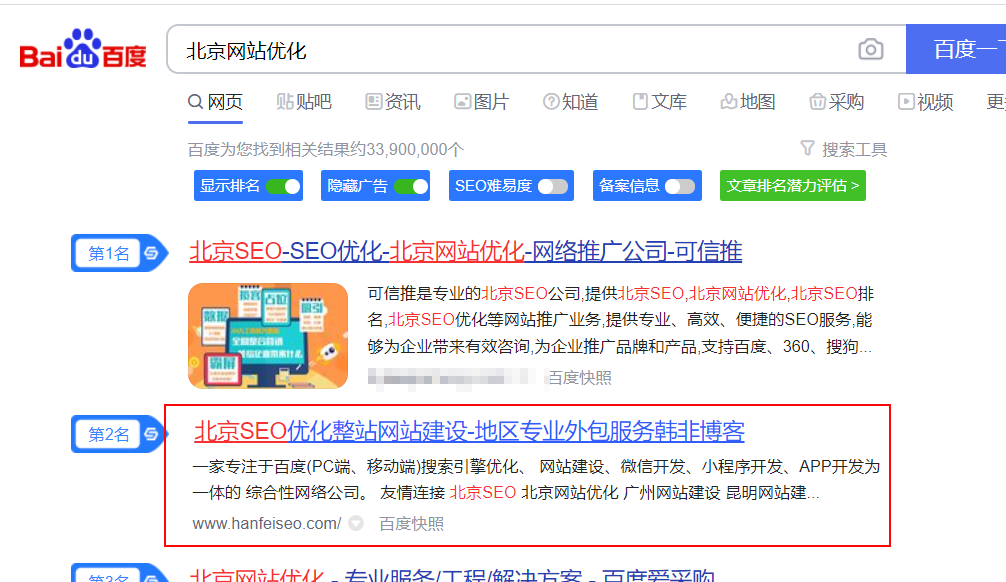Click the first result's thumbnail image

[268, 336]
